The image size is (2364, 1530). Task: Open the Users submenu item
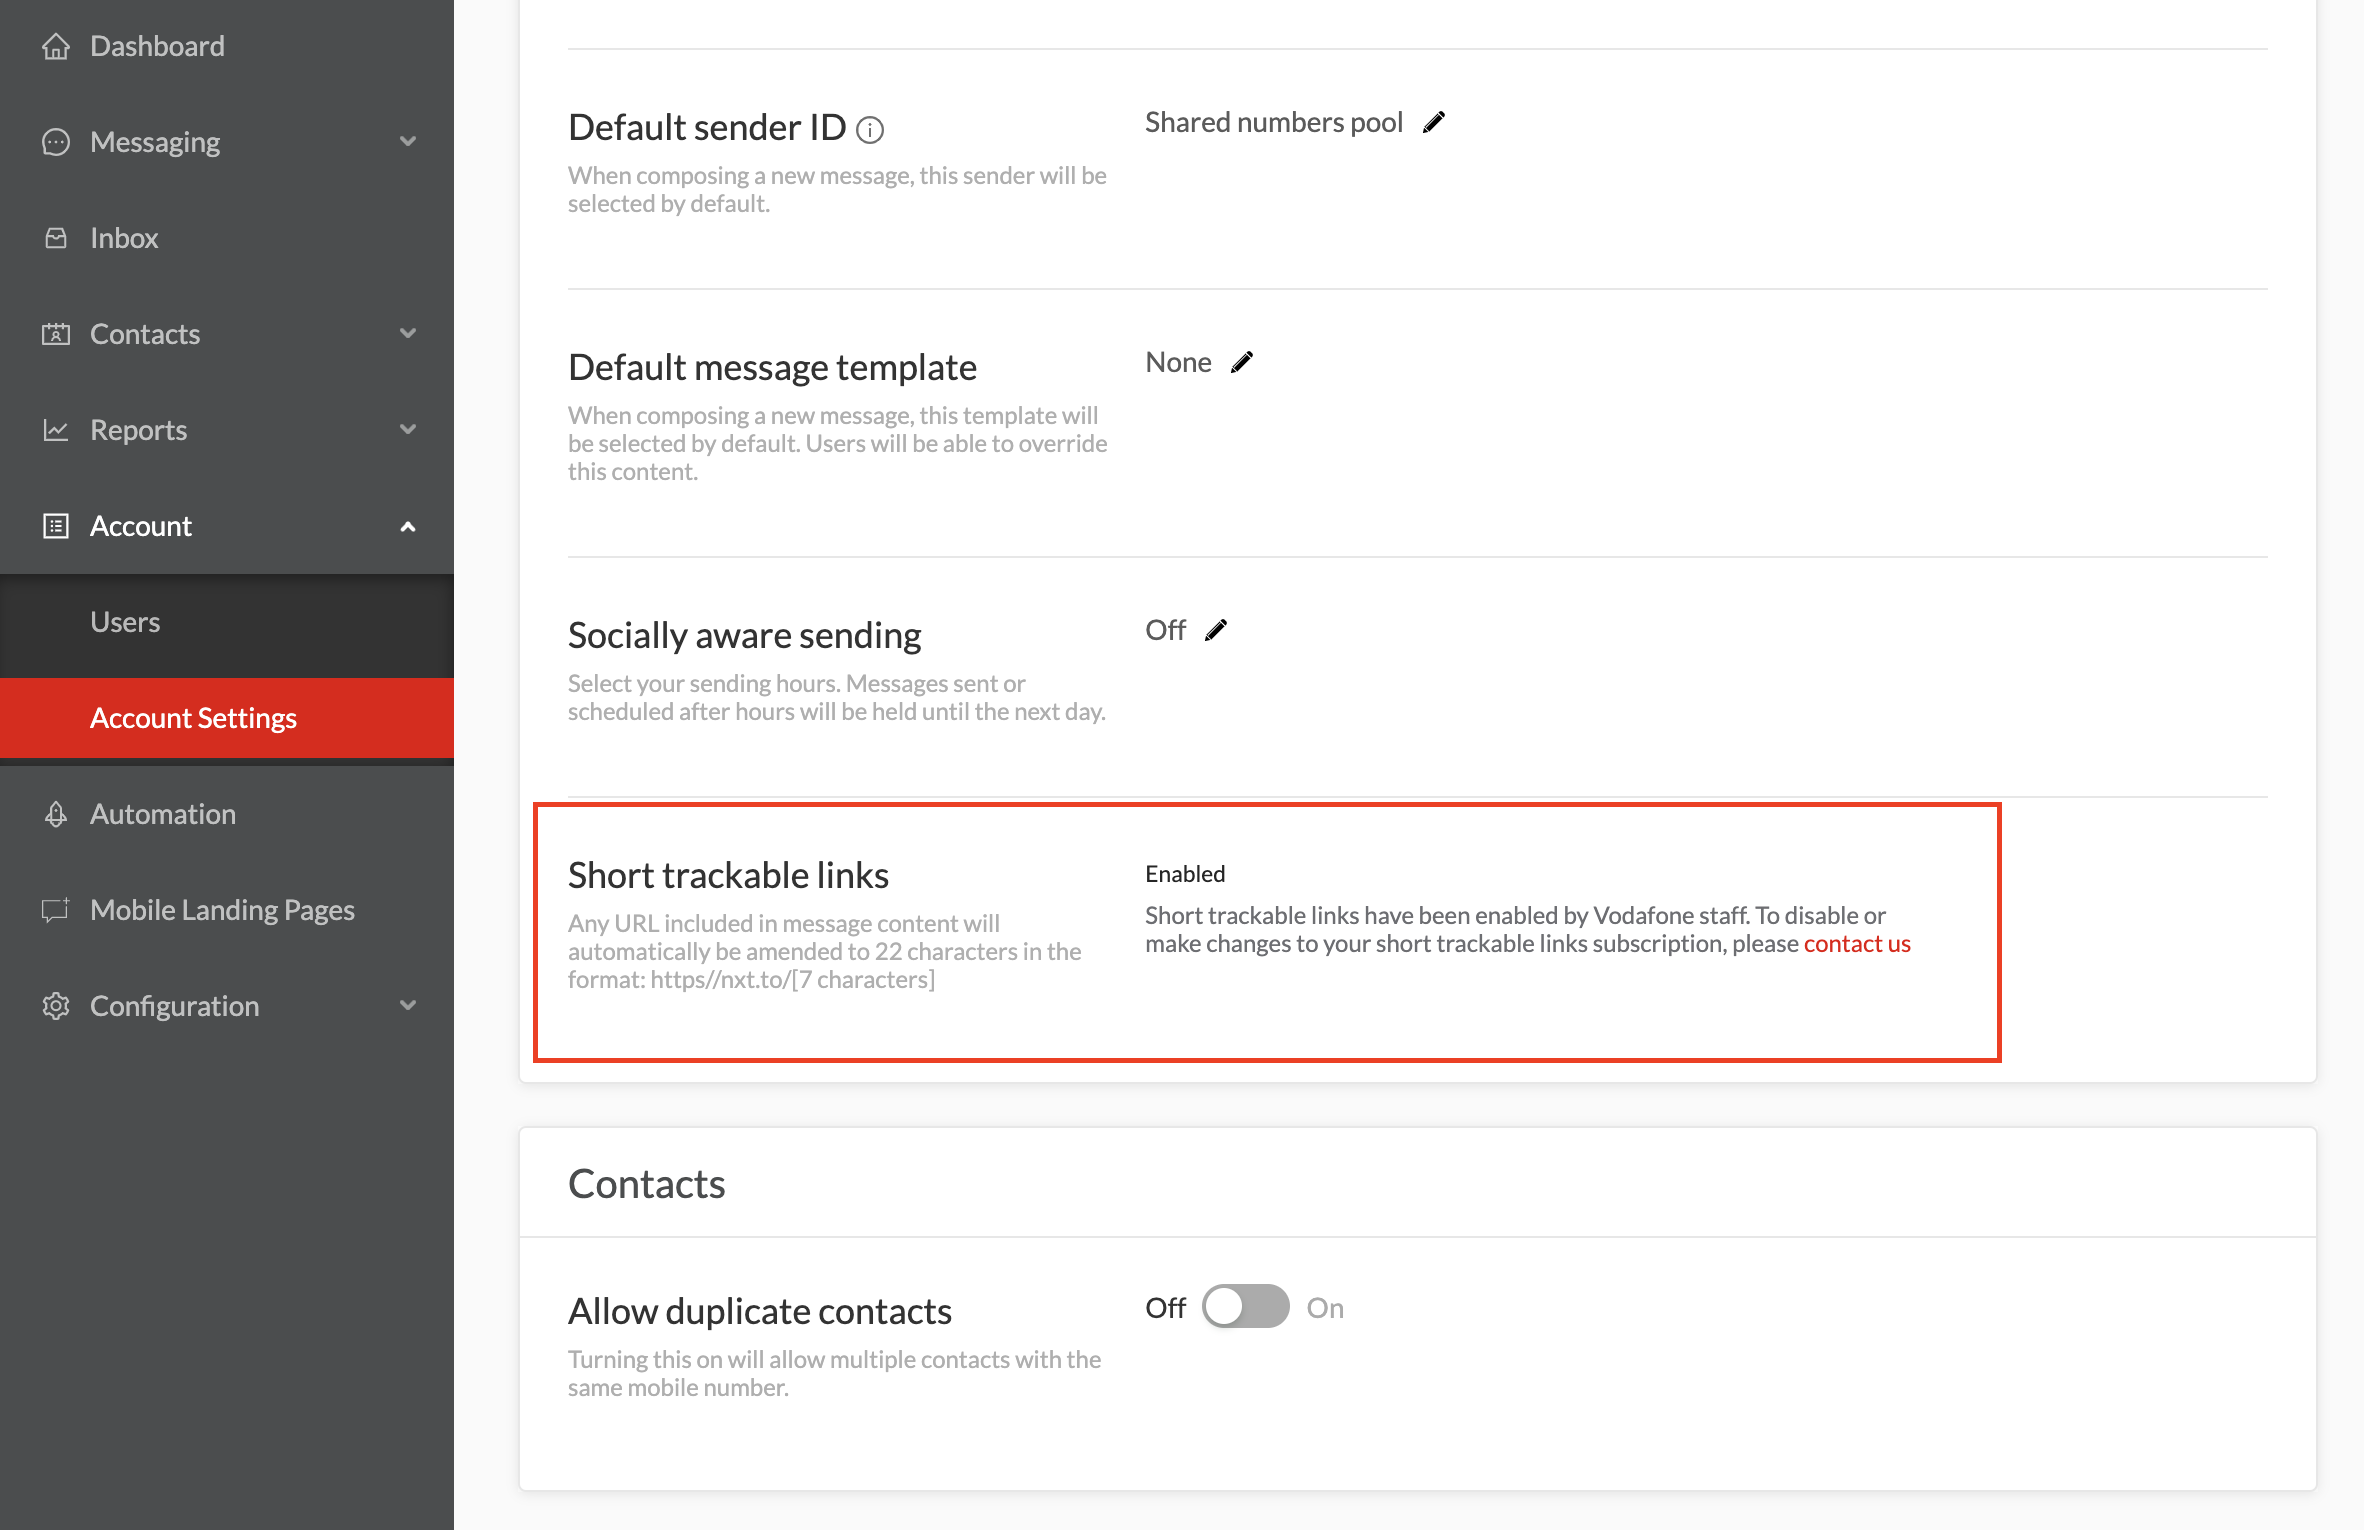coord(125,622)
